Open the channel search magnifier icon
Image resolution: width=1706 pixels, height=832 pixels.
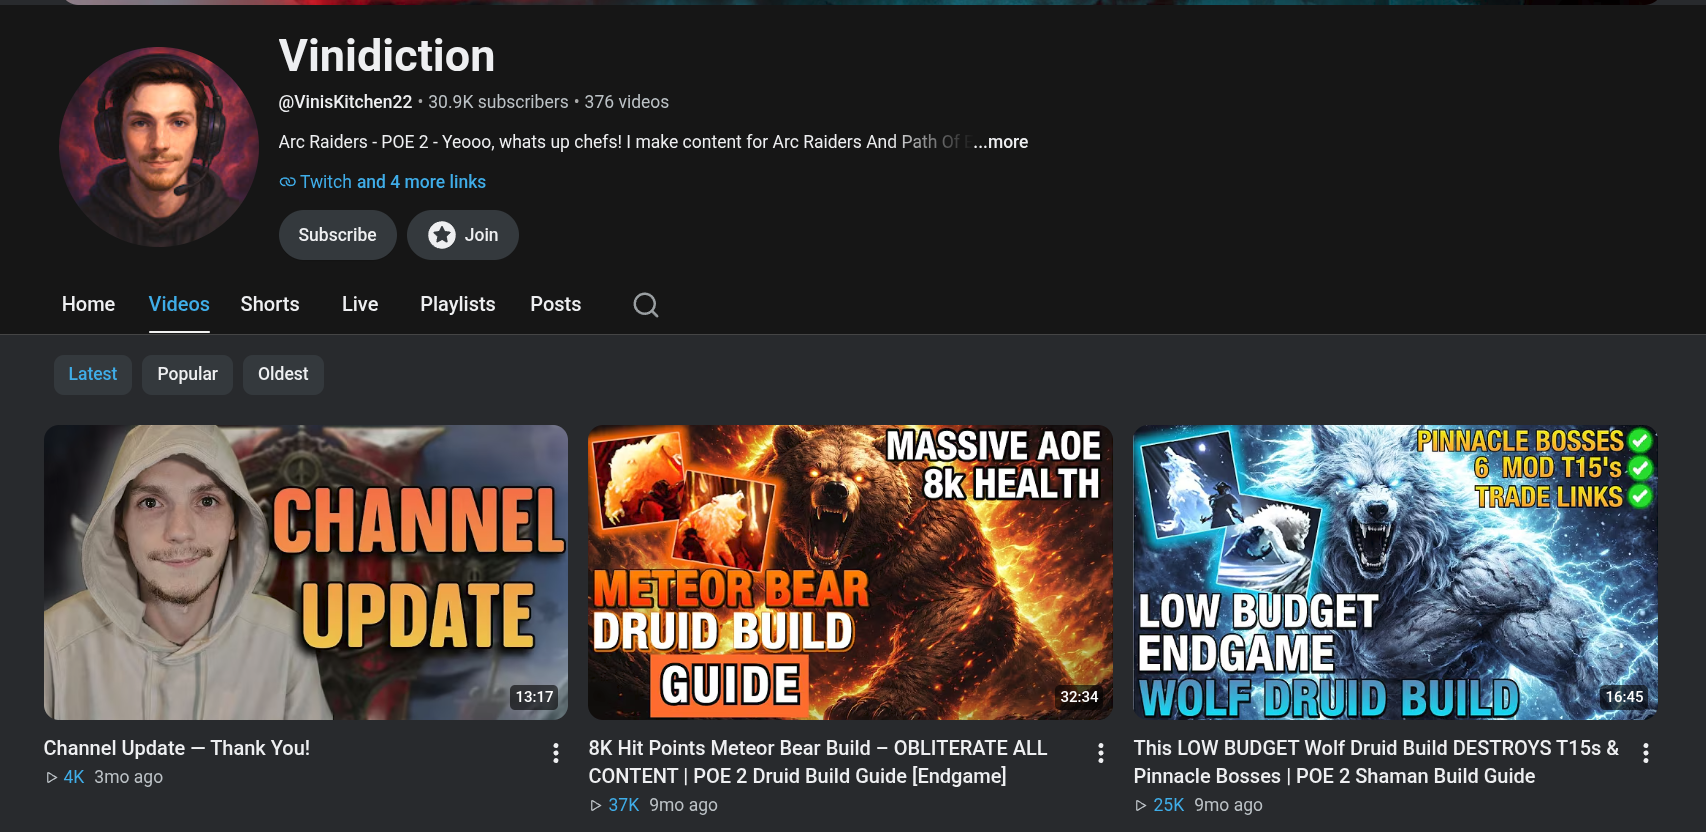point(646,305)
